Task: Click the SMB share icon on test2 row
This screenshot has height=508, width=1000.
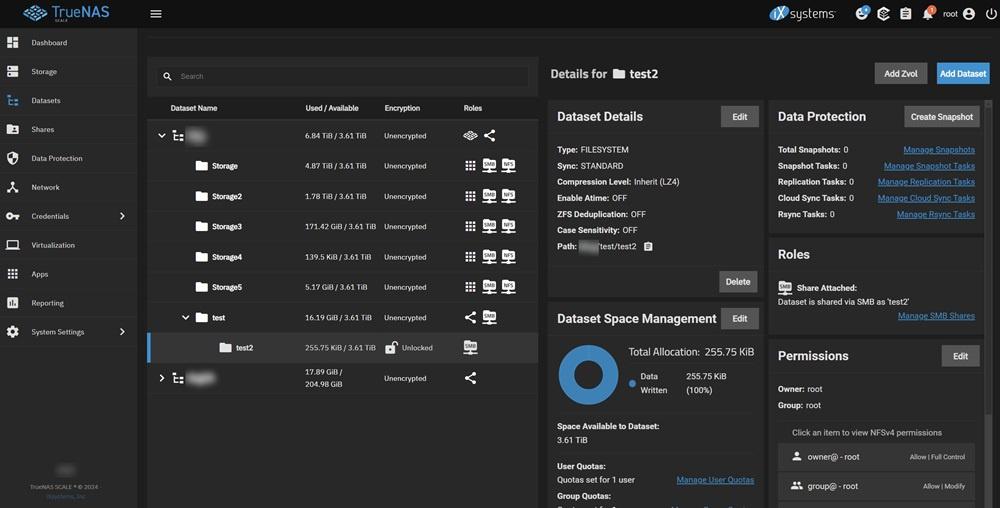Action: (x=470, y=348)
